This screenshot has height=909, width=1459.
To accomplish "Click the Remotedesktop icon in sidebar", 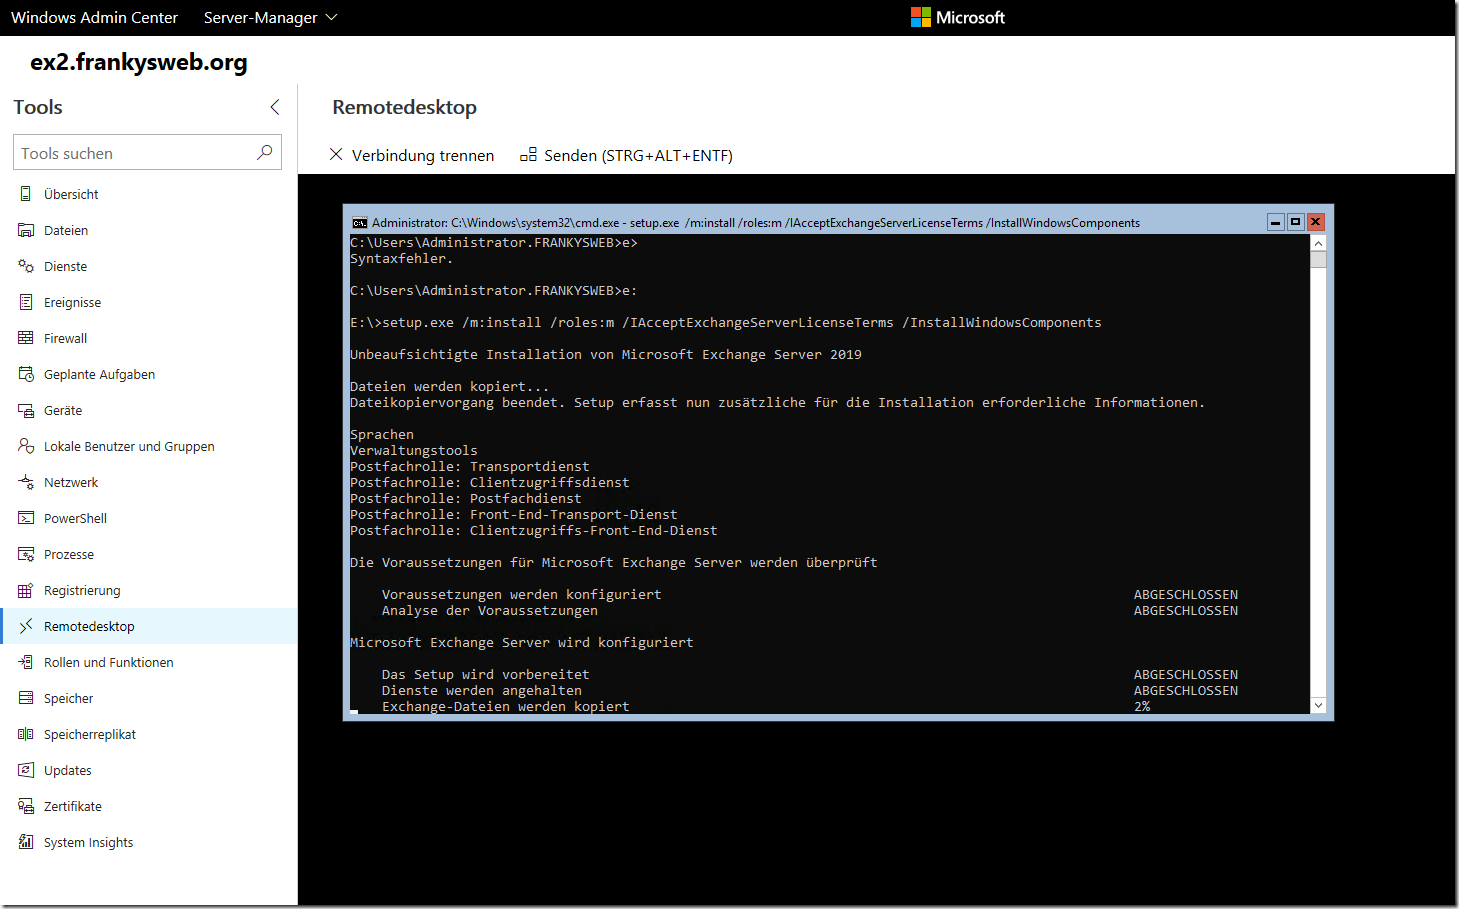I will click(x=26, y=626).
